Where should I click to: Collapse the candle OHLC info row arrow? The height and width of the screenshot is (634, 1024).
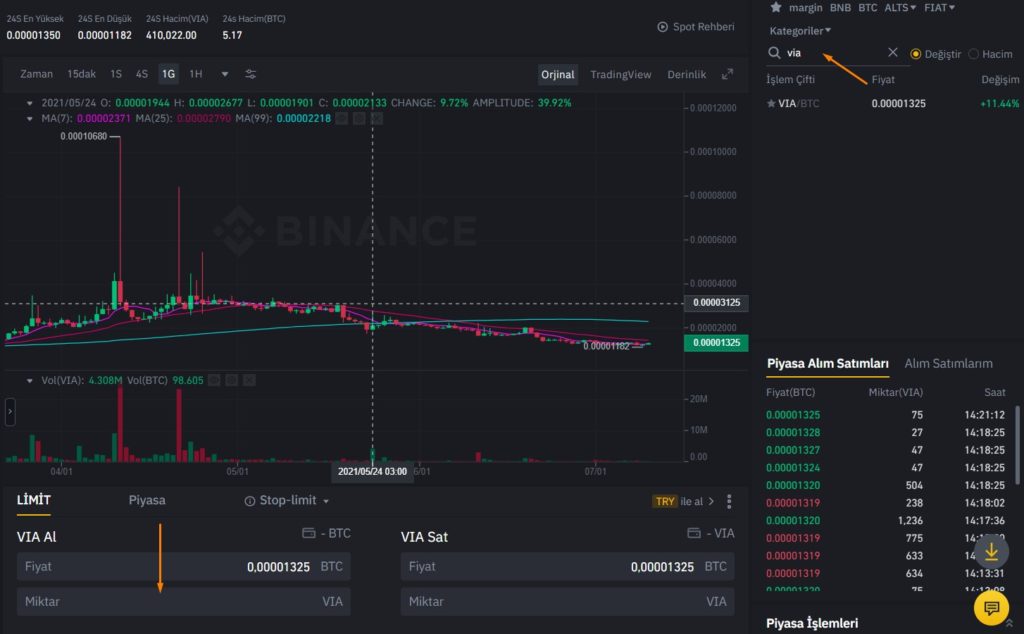coord(29,103)
